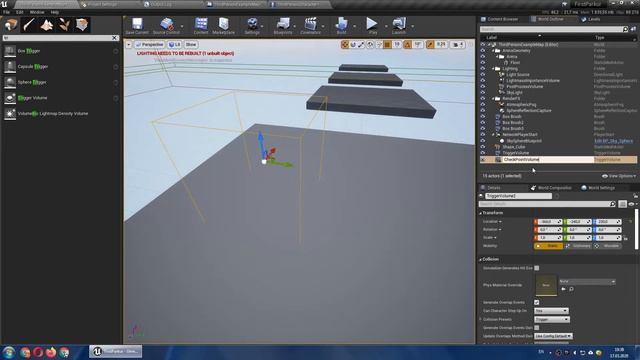Select translate gizmo mode in viewport

[x=345, y=44]
